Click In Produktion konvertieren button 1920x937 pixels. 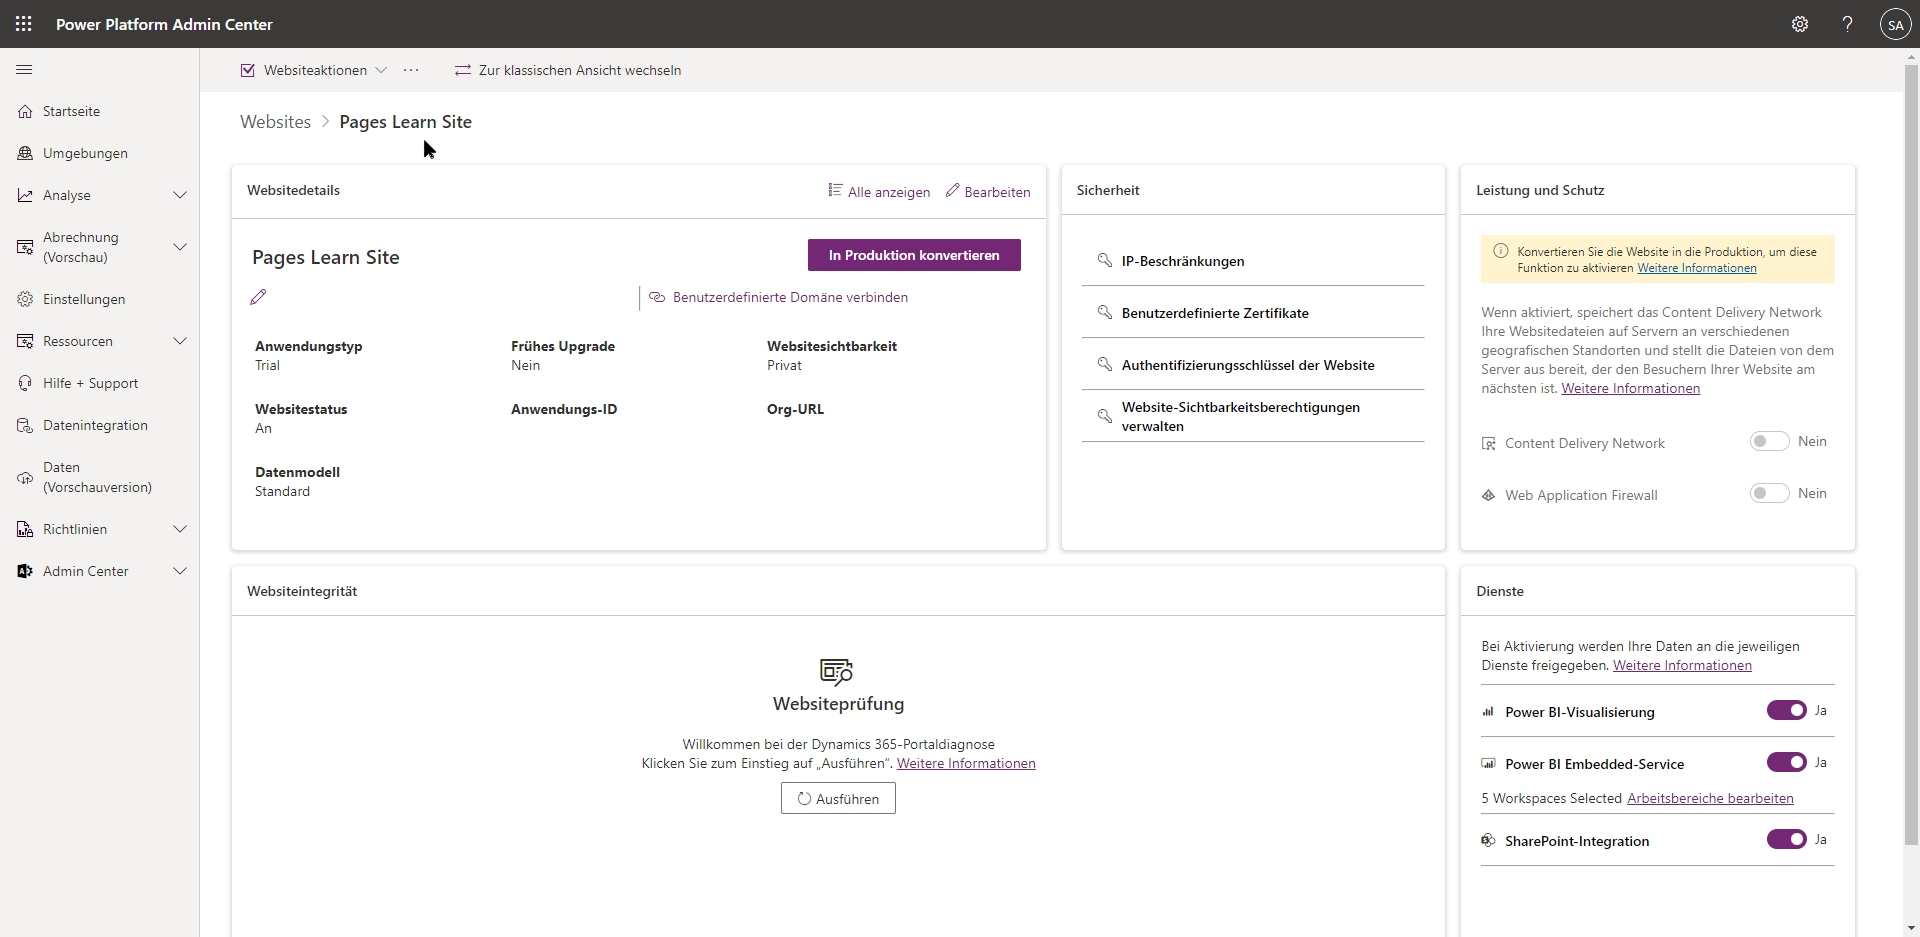[914, 255]
